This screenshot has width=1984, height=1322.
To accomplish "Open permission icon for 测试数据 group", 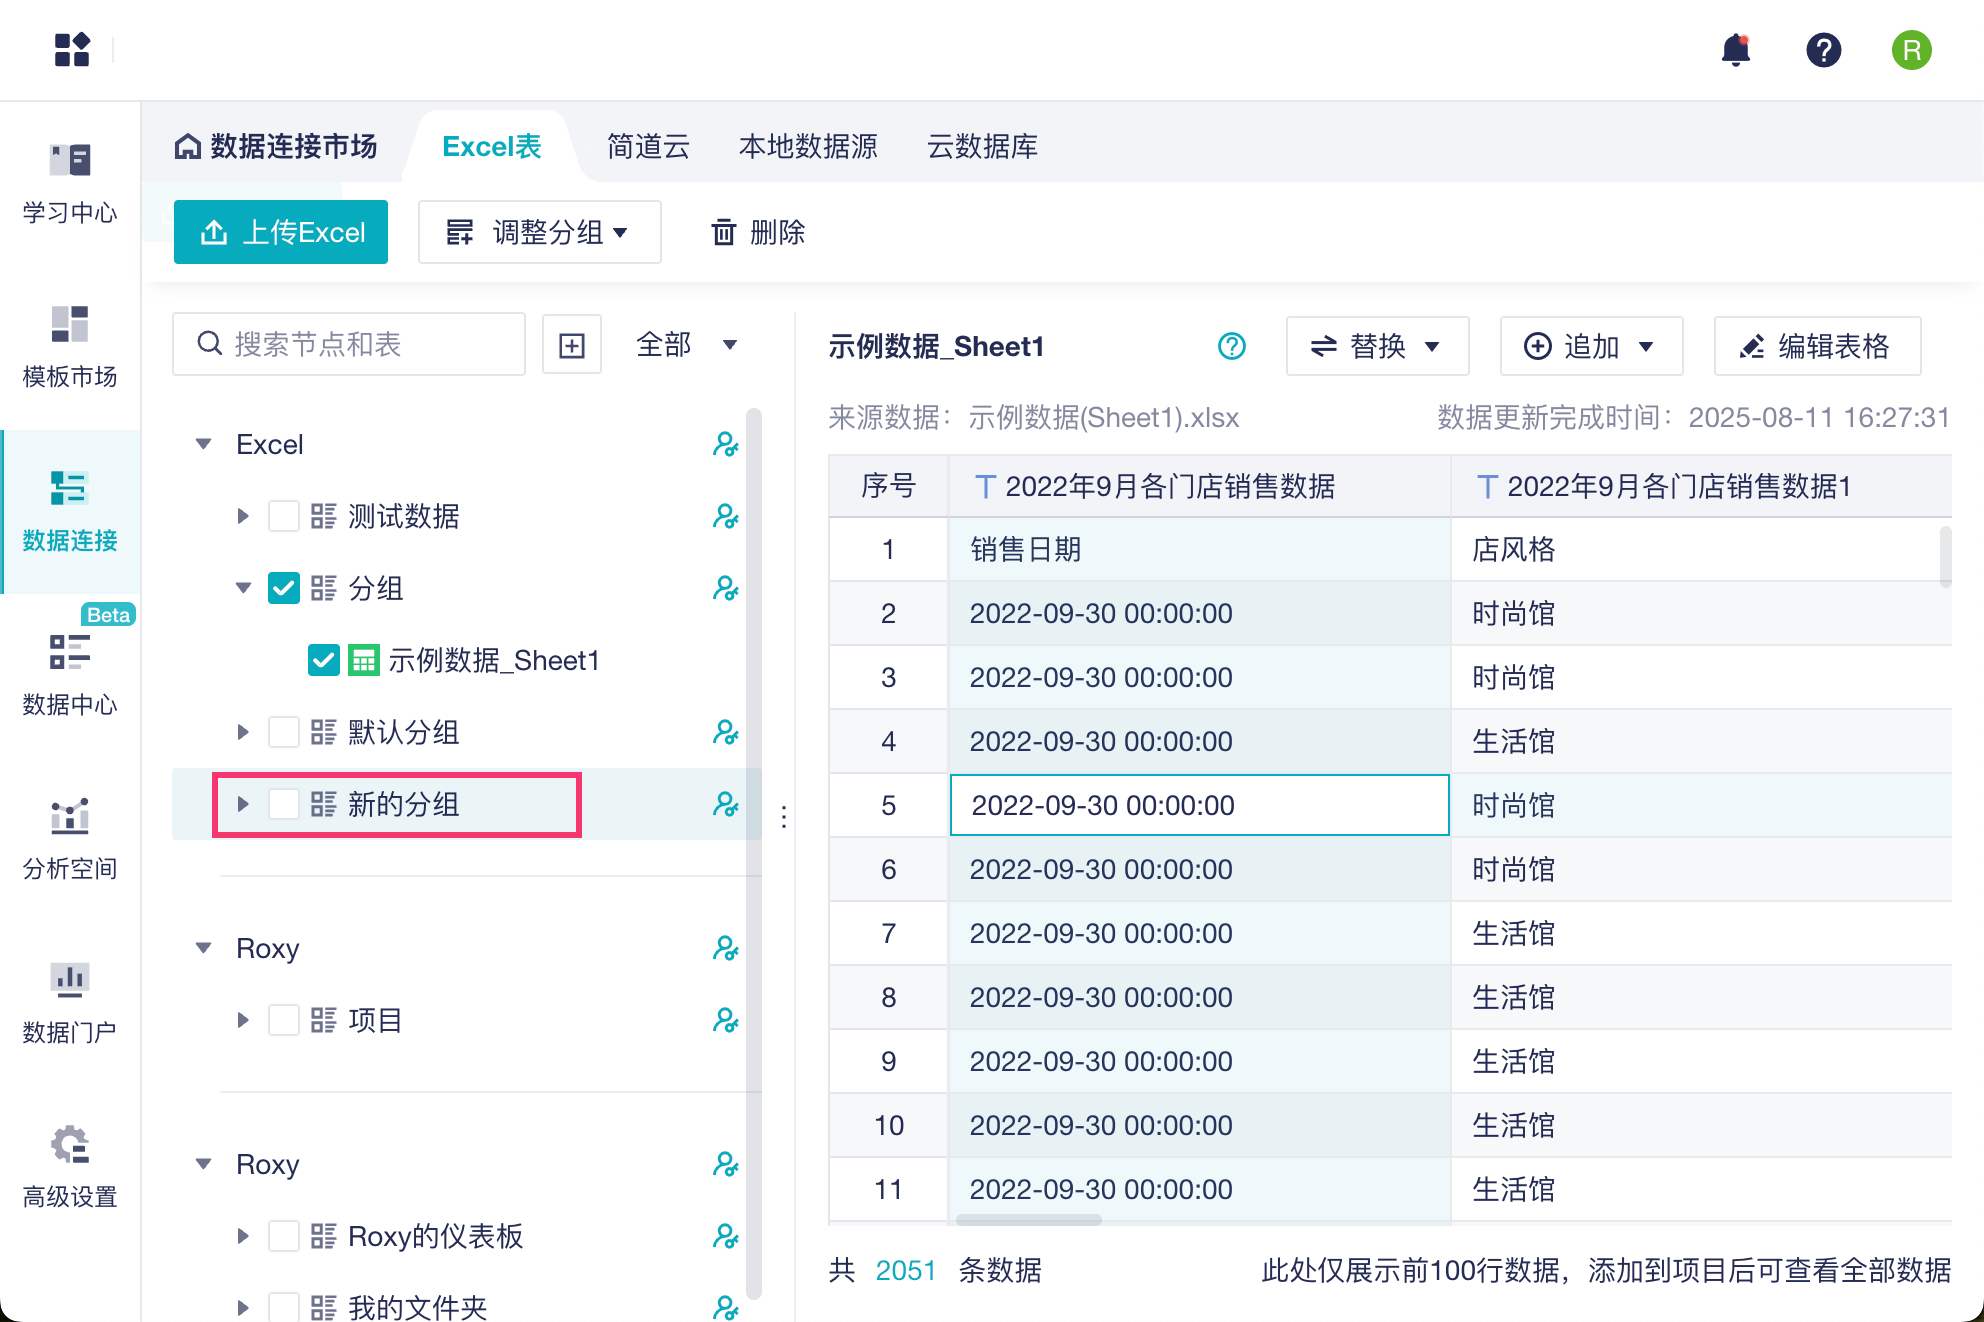I will tap(725, 516).
